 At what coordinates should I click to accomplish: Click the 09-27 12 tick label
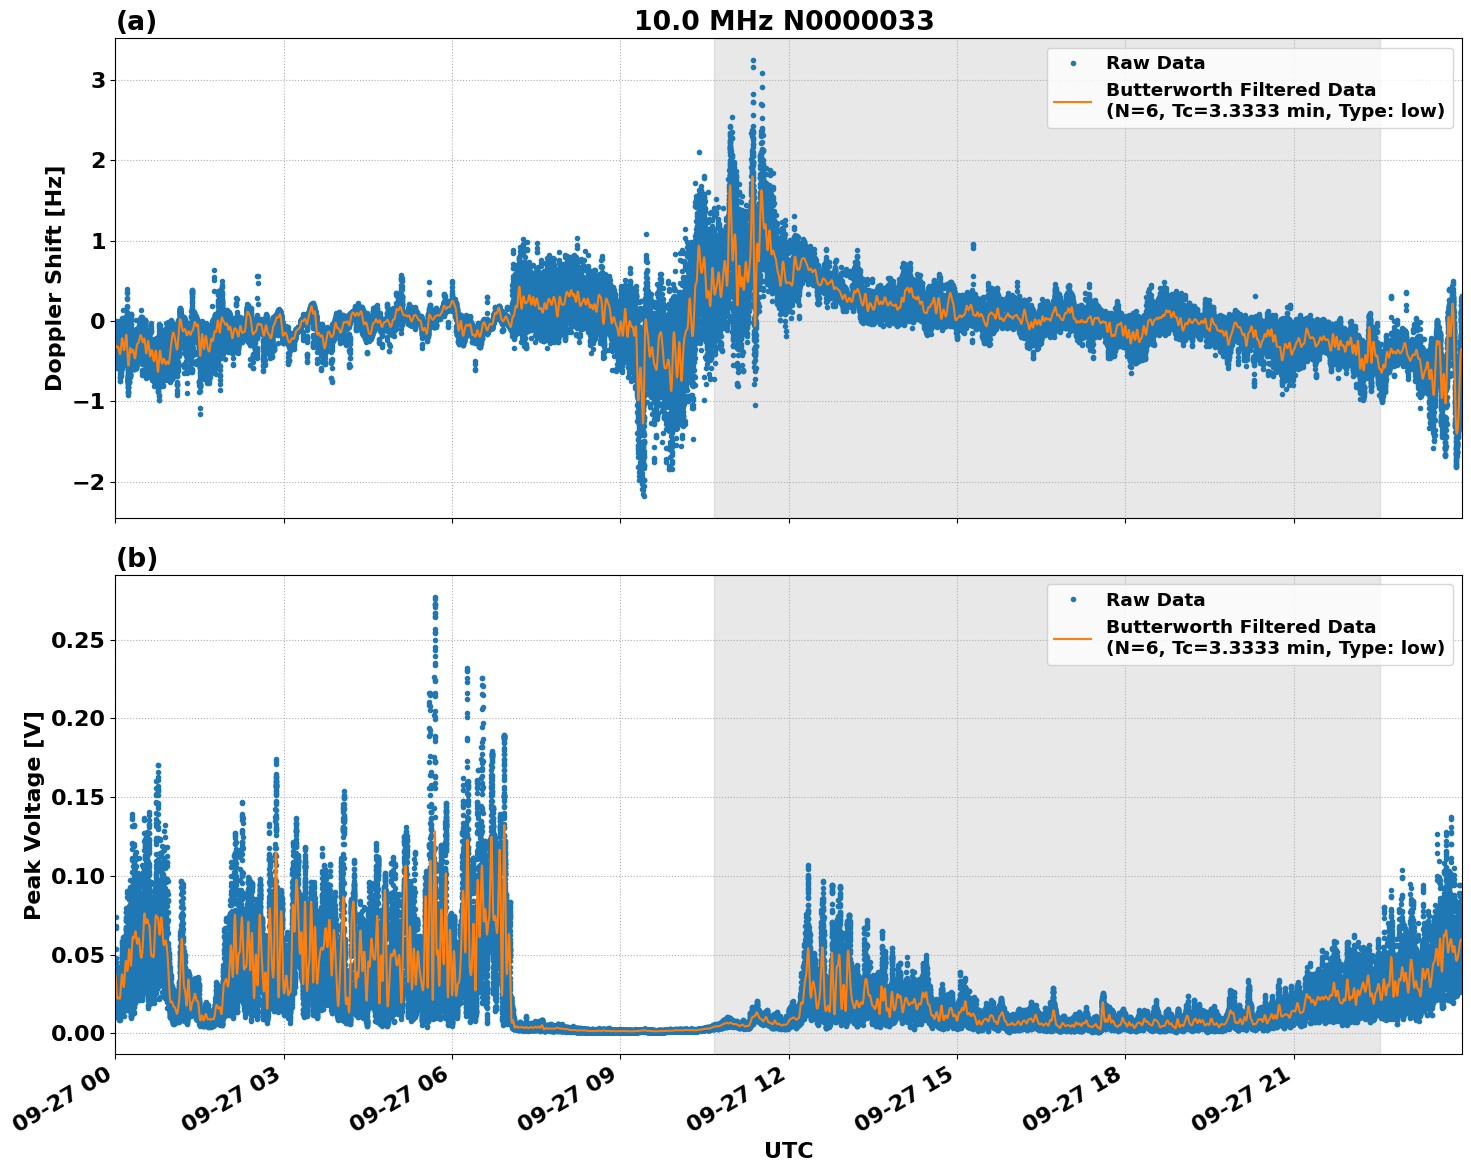(x=737, y=1095)
